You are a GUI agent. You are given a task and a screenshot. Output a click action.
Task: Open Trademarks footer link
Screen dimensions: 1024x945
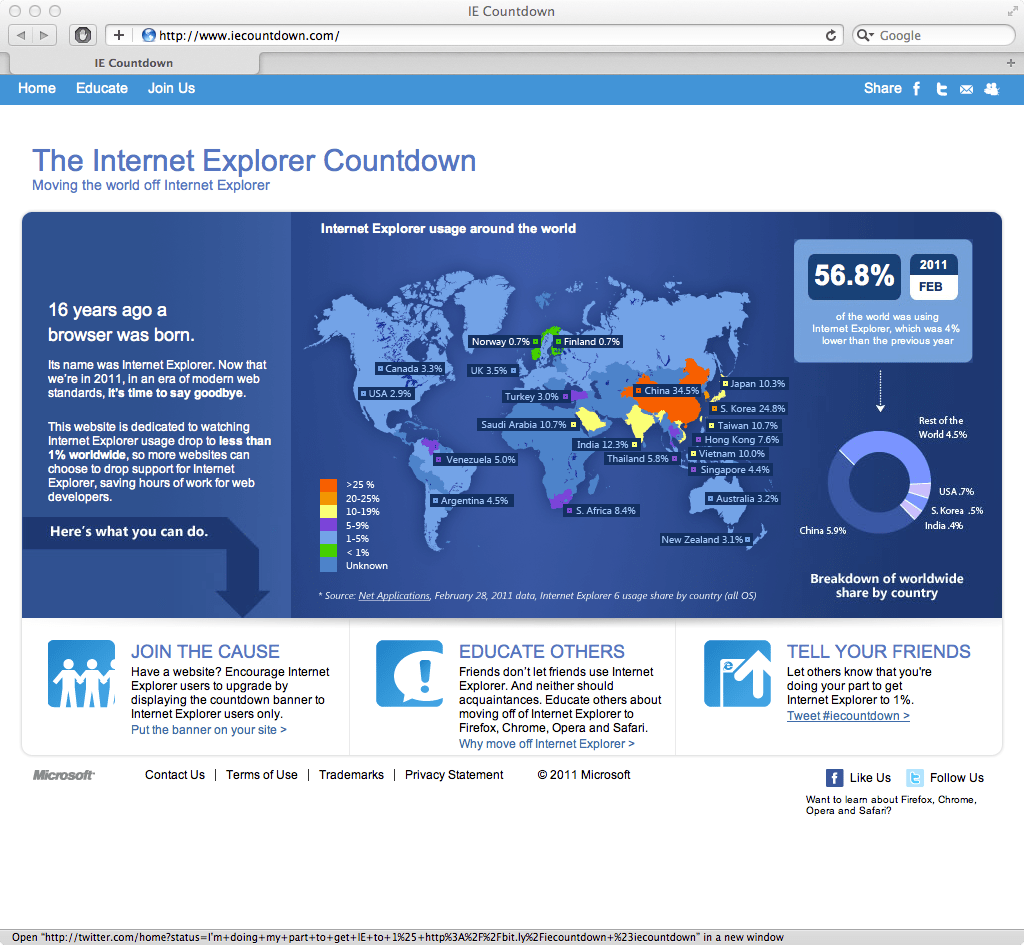click(351, 775)
